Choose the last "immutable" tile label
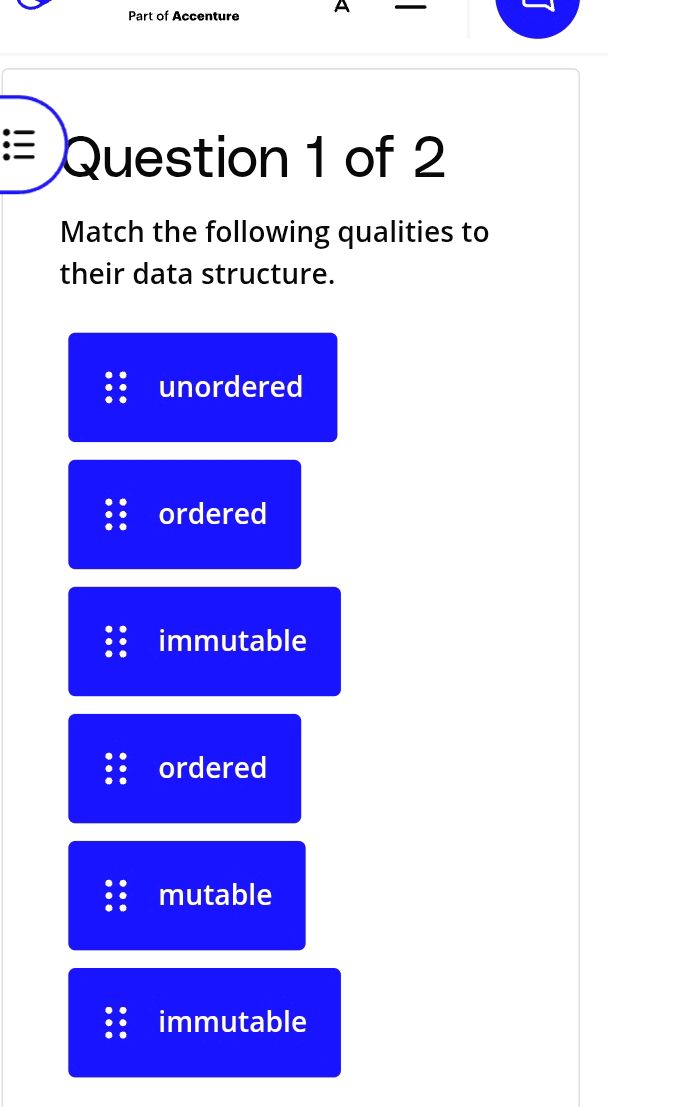 pyautogui.click(x=232, y=1022)
